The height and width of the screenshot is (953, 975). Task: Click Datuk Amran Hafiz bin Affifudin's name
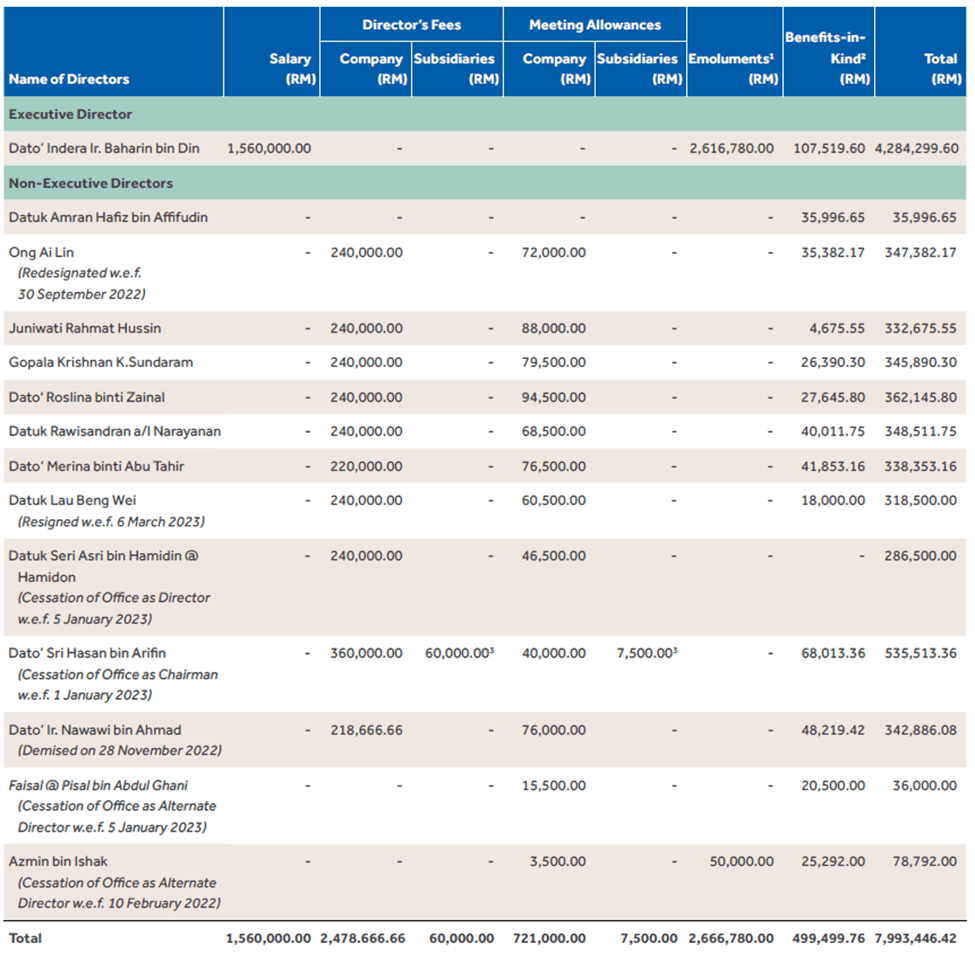(108, 217)
